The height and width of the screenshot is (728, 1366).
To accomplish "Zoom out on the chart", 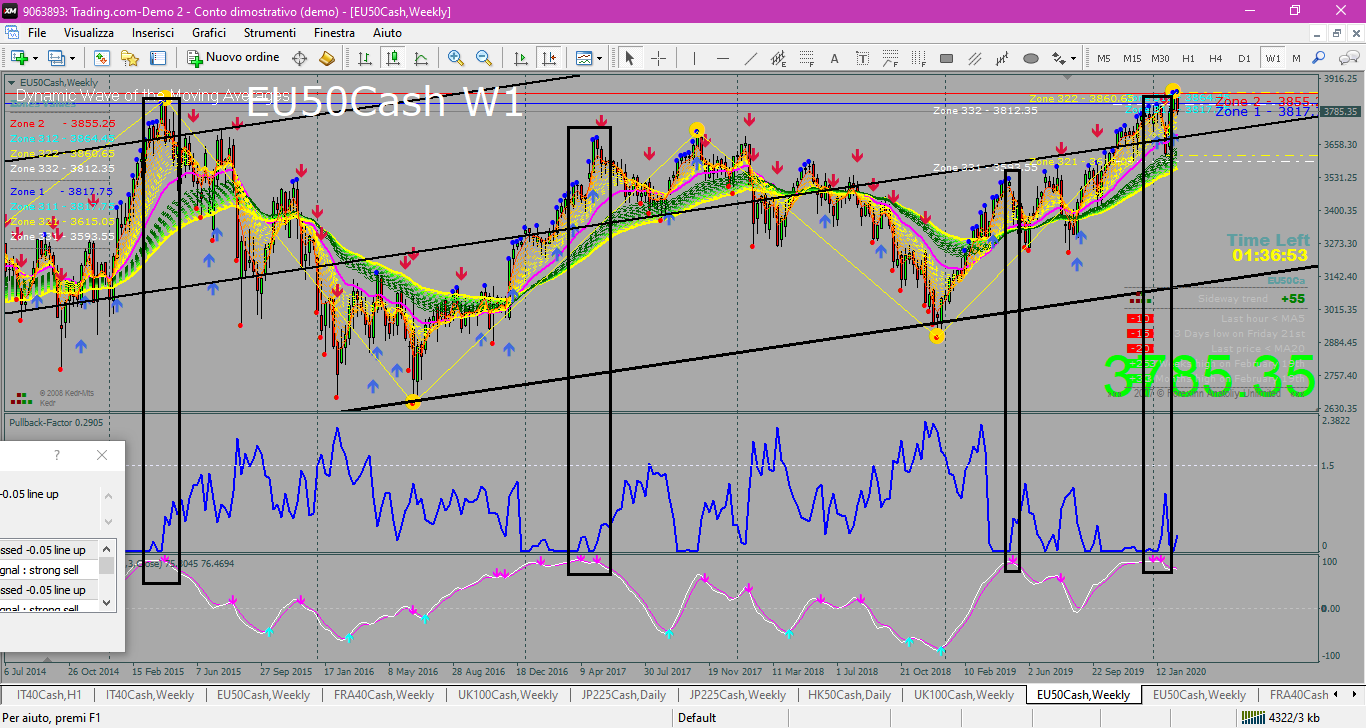I will [x=484, y=58].
